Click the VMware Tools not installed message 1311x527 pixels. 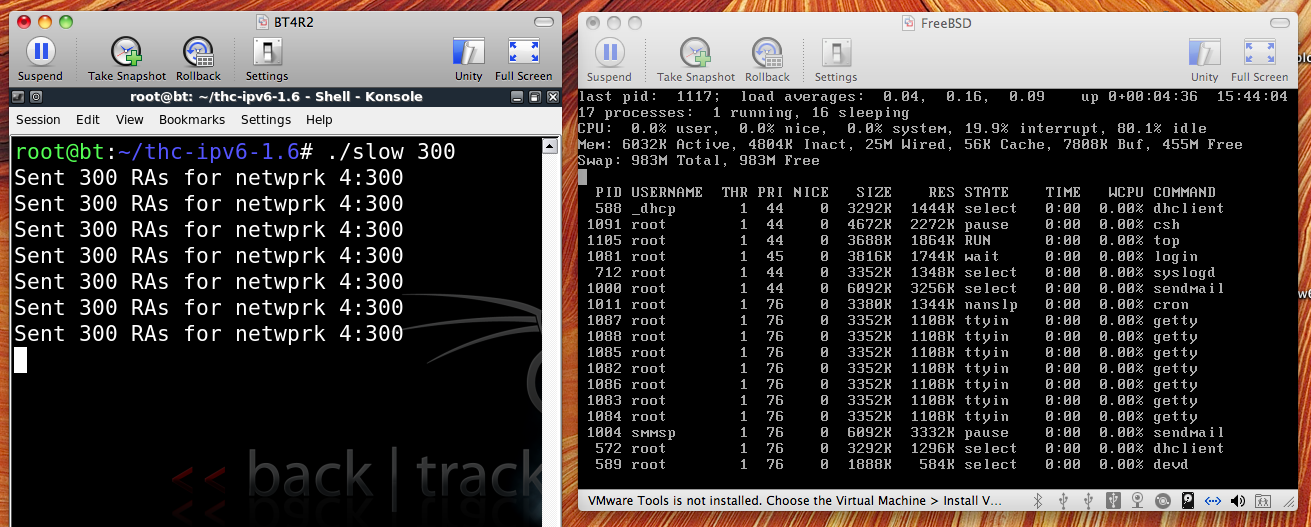(x=794, y=500)
